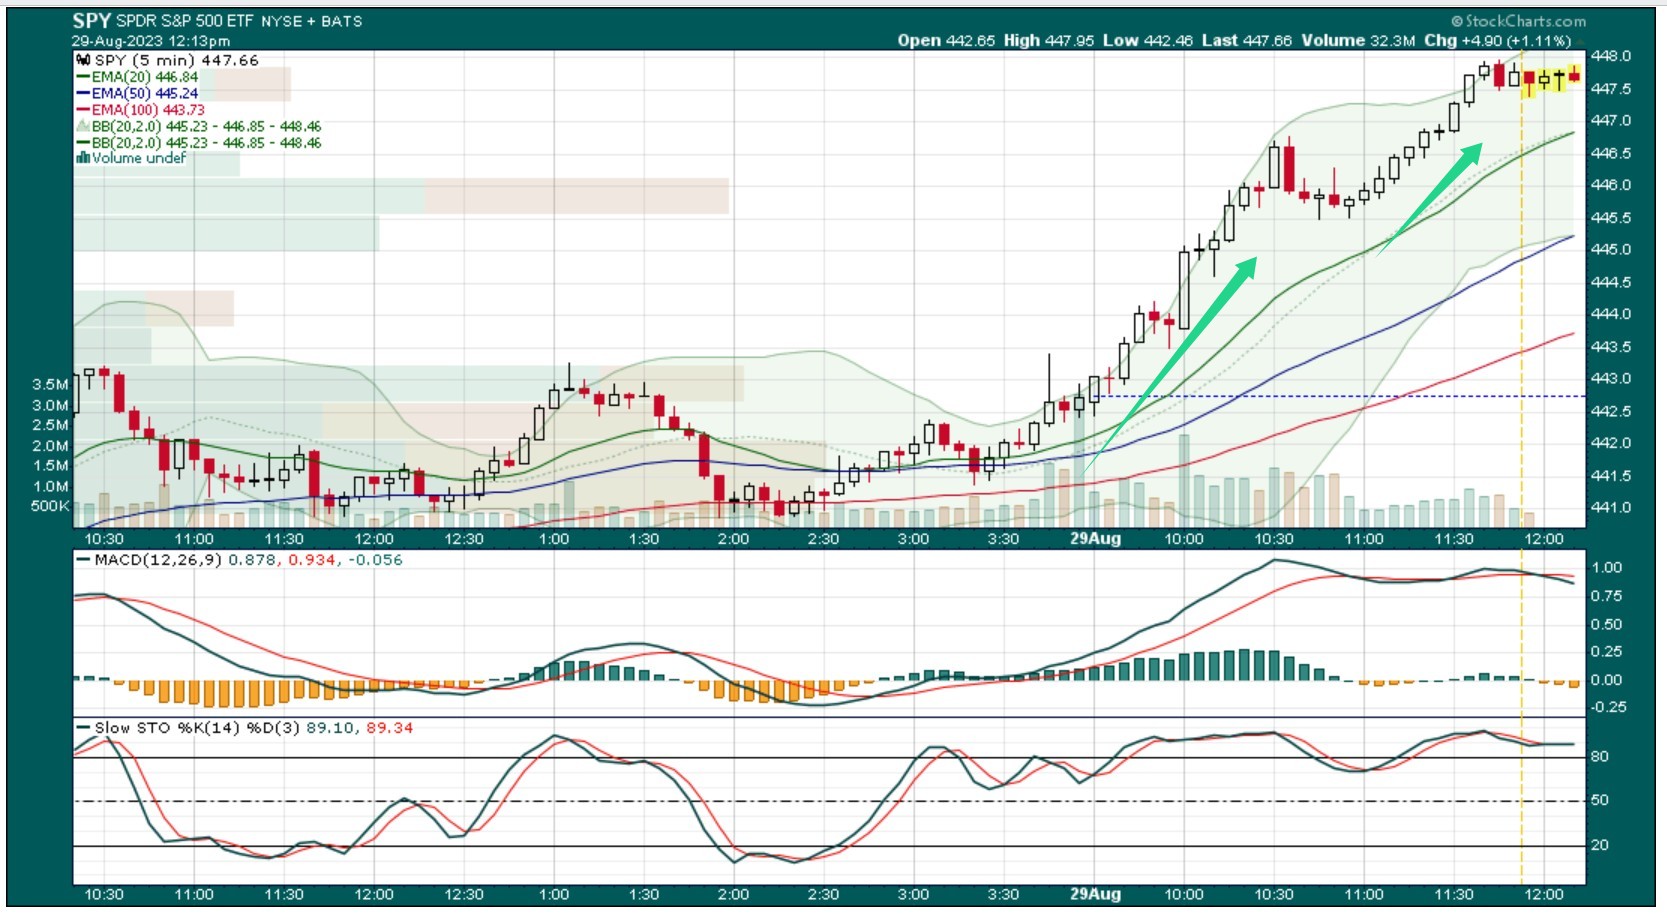This screenshot has height=914, width=1667.
Task: Click the stochastic %D value 89.34
Action: point(390,728)
